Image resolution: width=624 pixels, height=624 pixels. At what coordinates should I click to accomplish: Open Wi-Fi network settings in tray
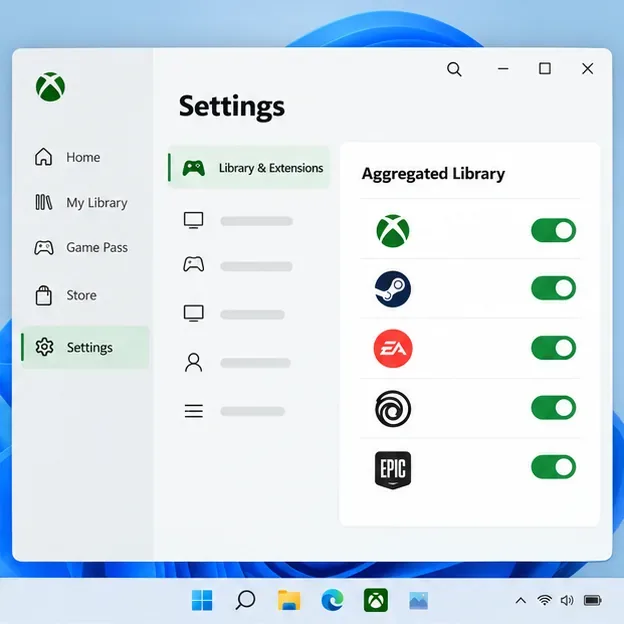coord(544,600)
